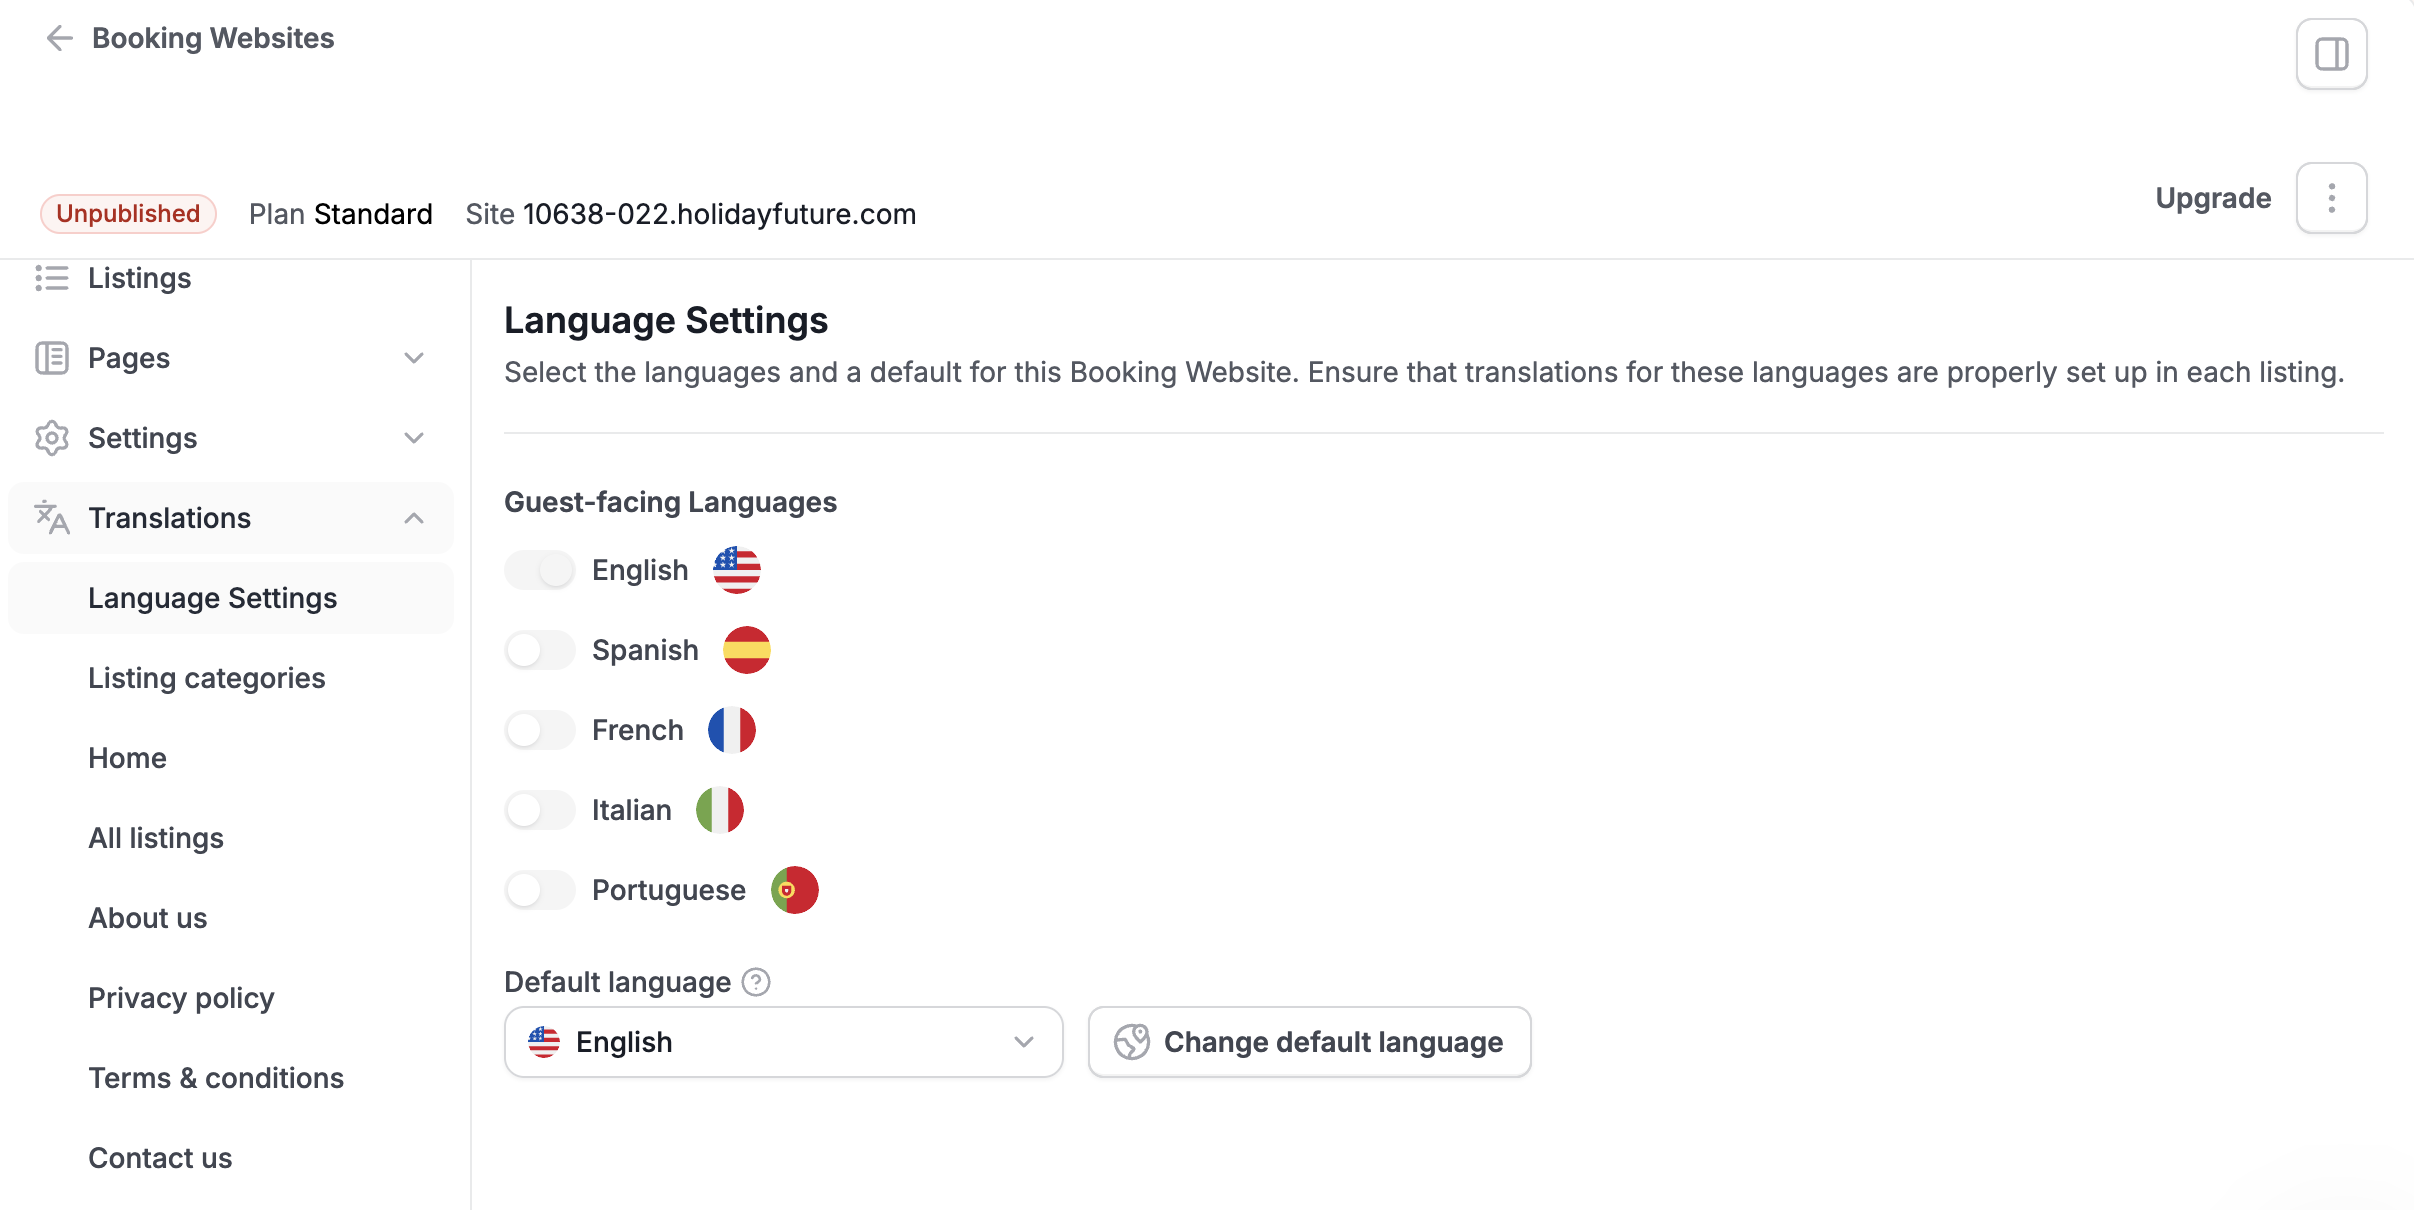Open Listing categories in the sidebar
This screenshot has height=1210, width=2414.
[x=207, y=678]
